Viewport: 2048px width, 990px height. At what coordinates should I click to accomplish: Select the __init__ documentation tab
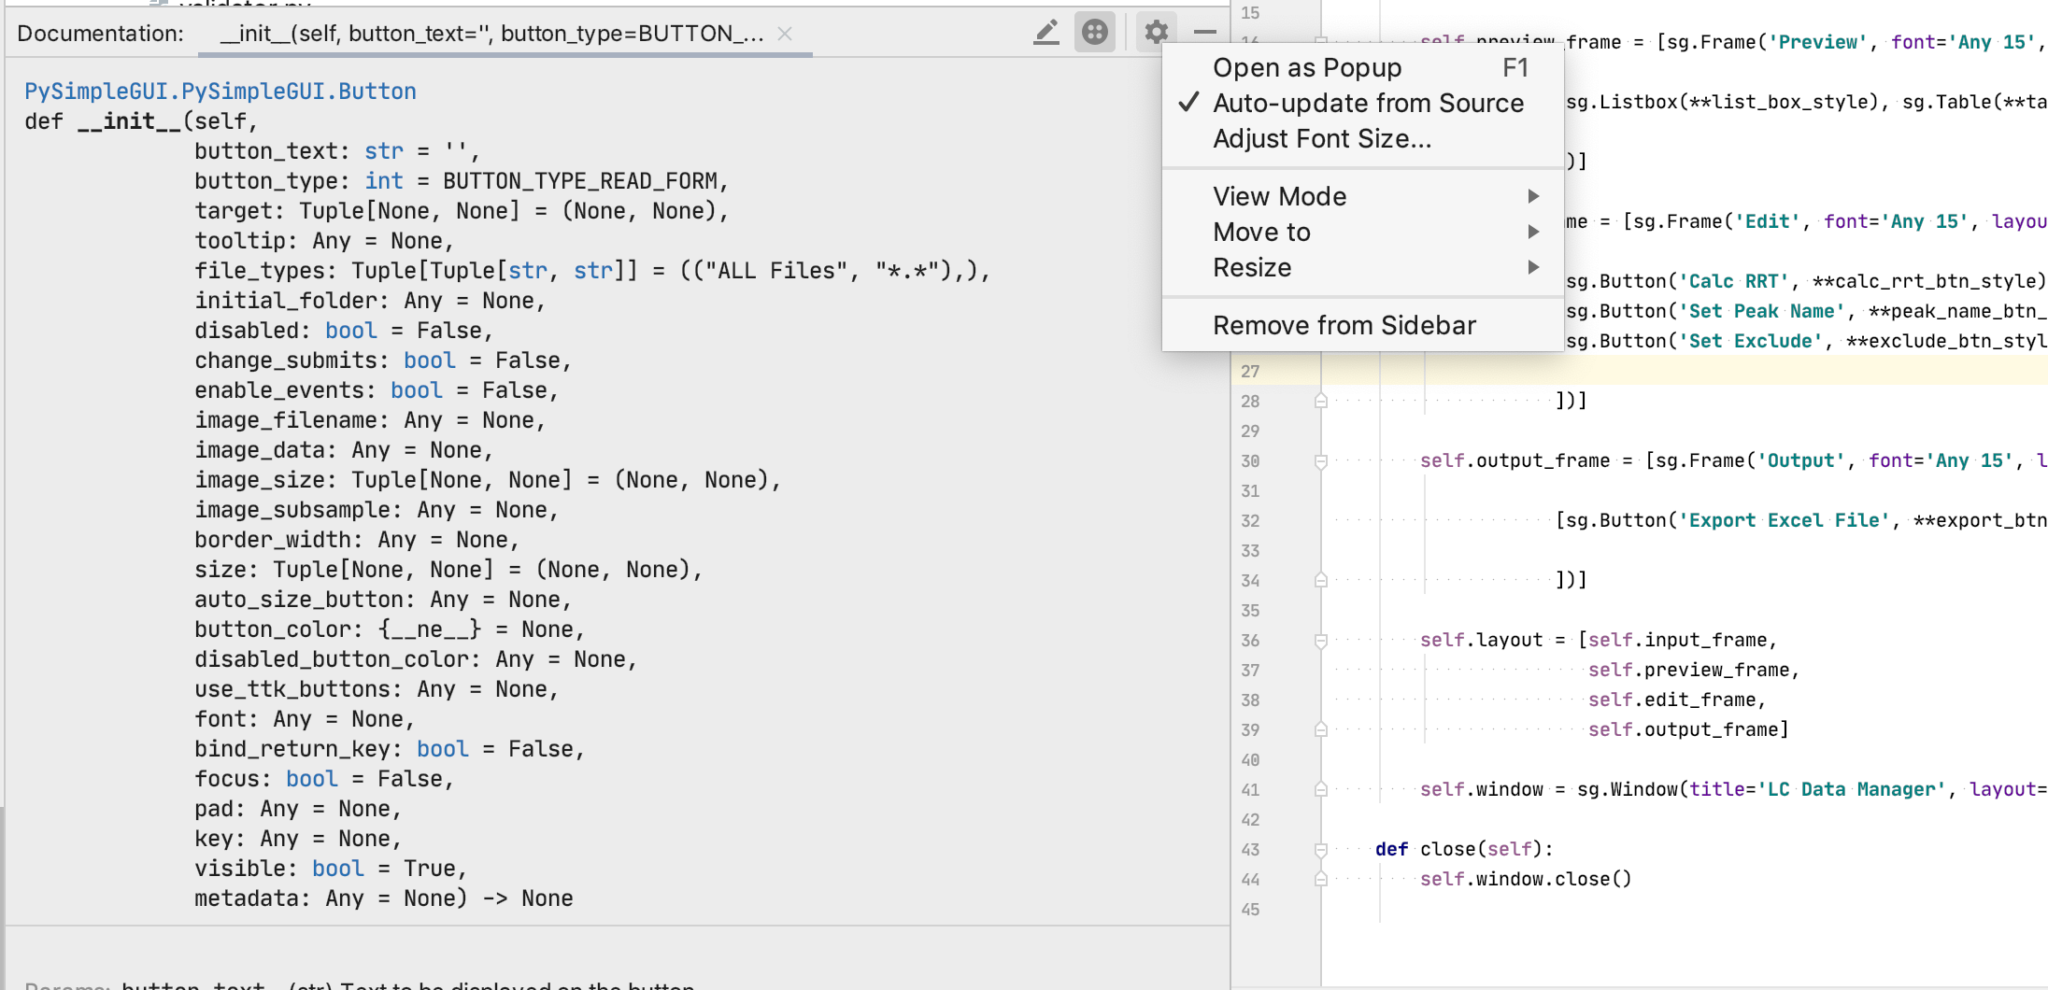tap(491, 34)
